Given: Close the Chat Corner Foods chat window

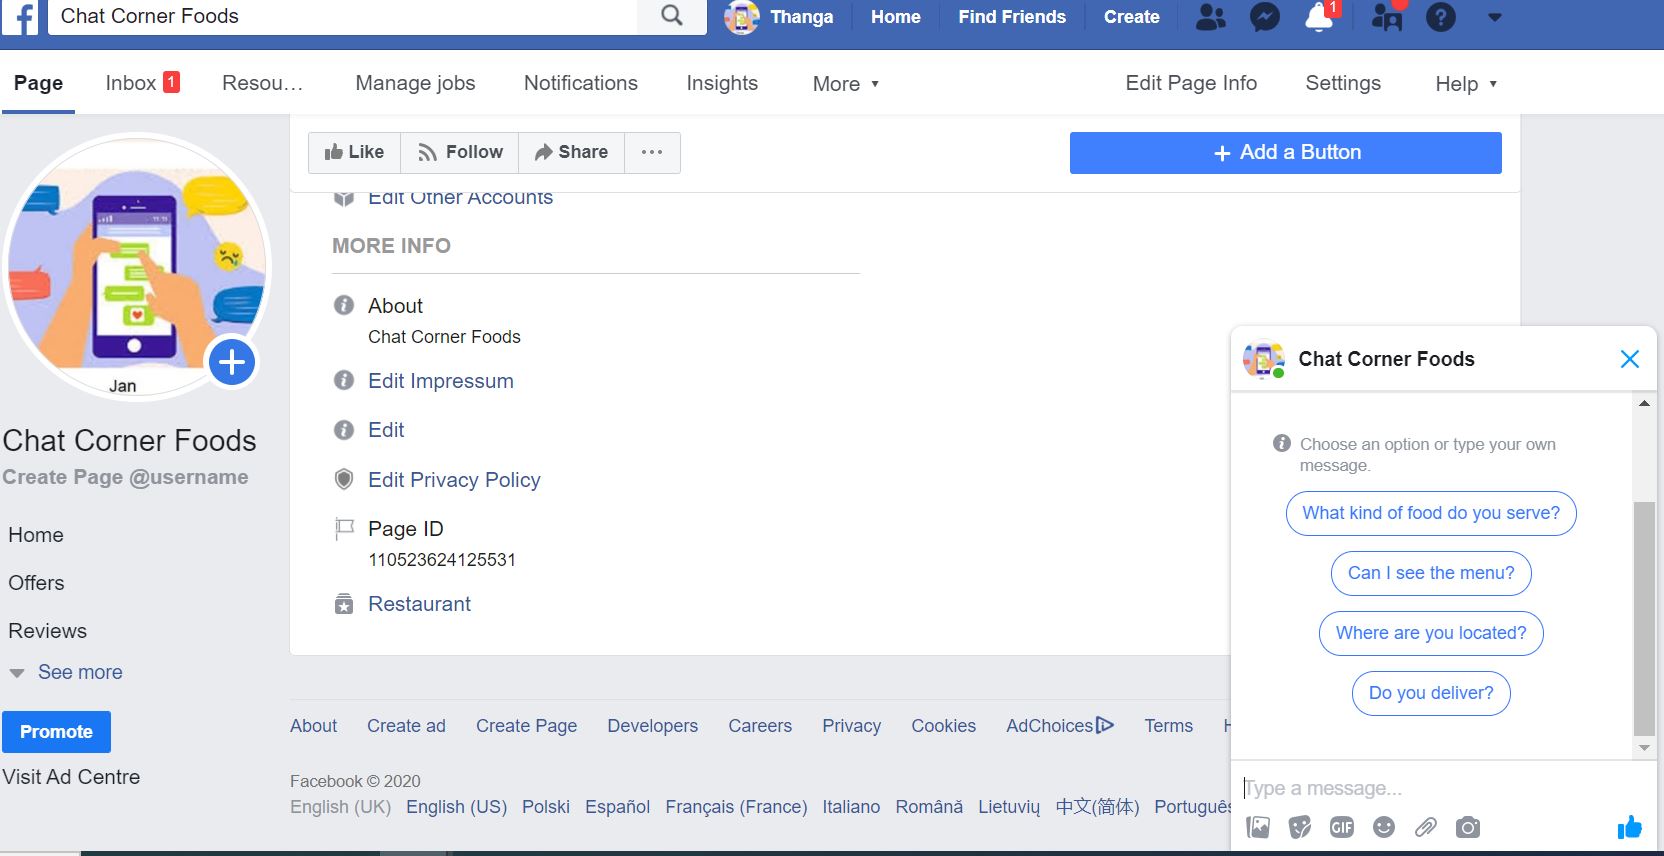Looking at the screenshot, I should 1629,359.
